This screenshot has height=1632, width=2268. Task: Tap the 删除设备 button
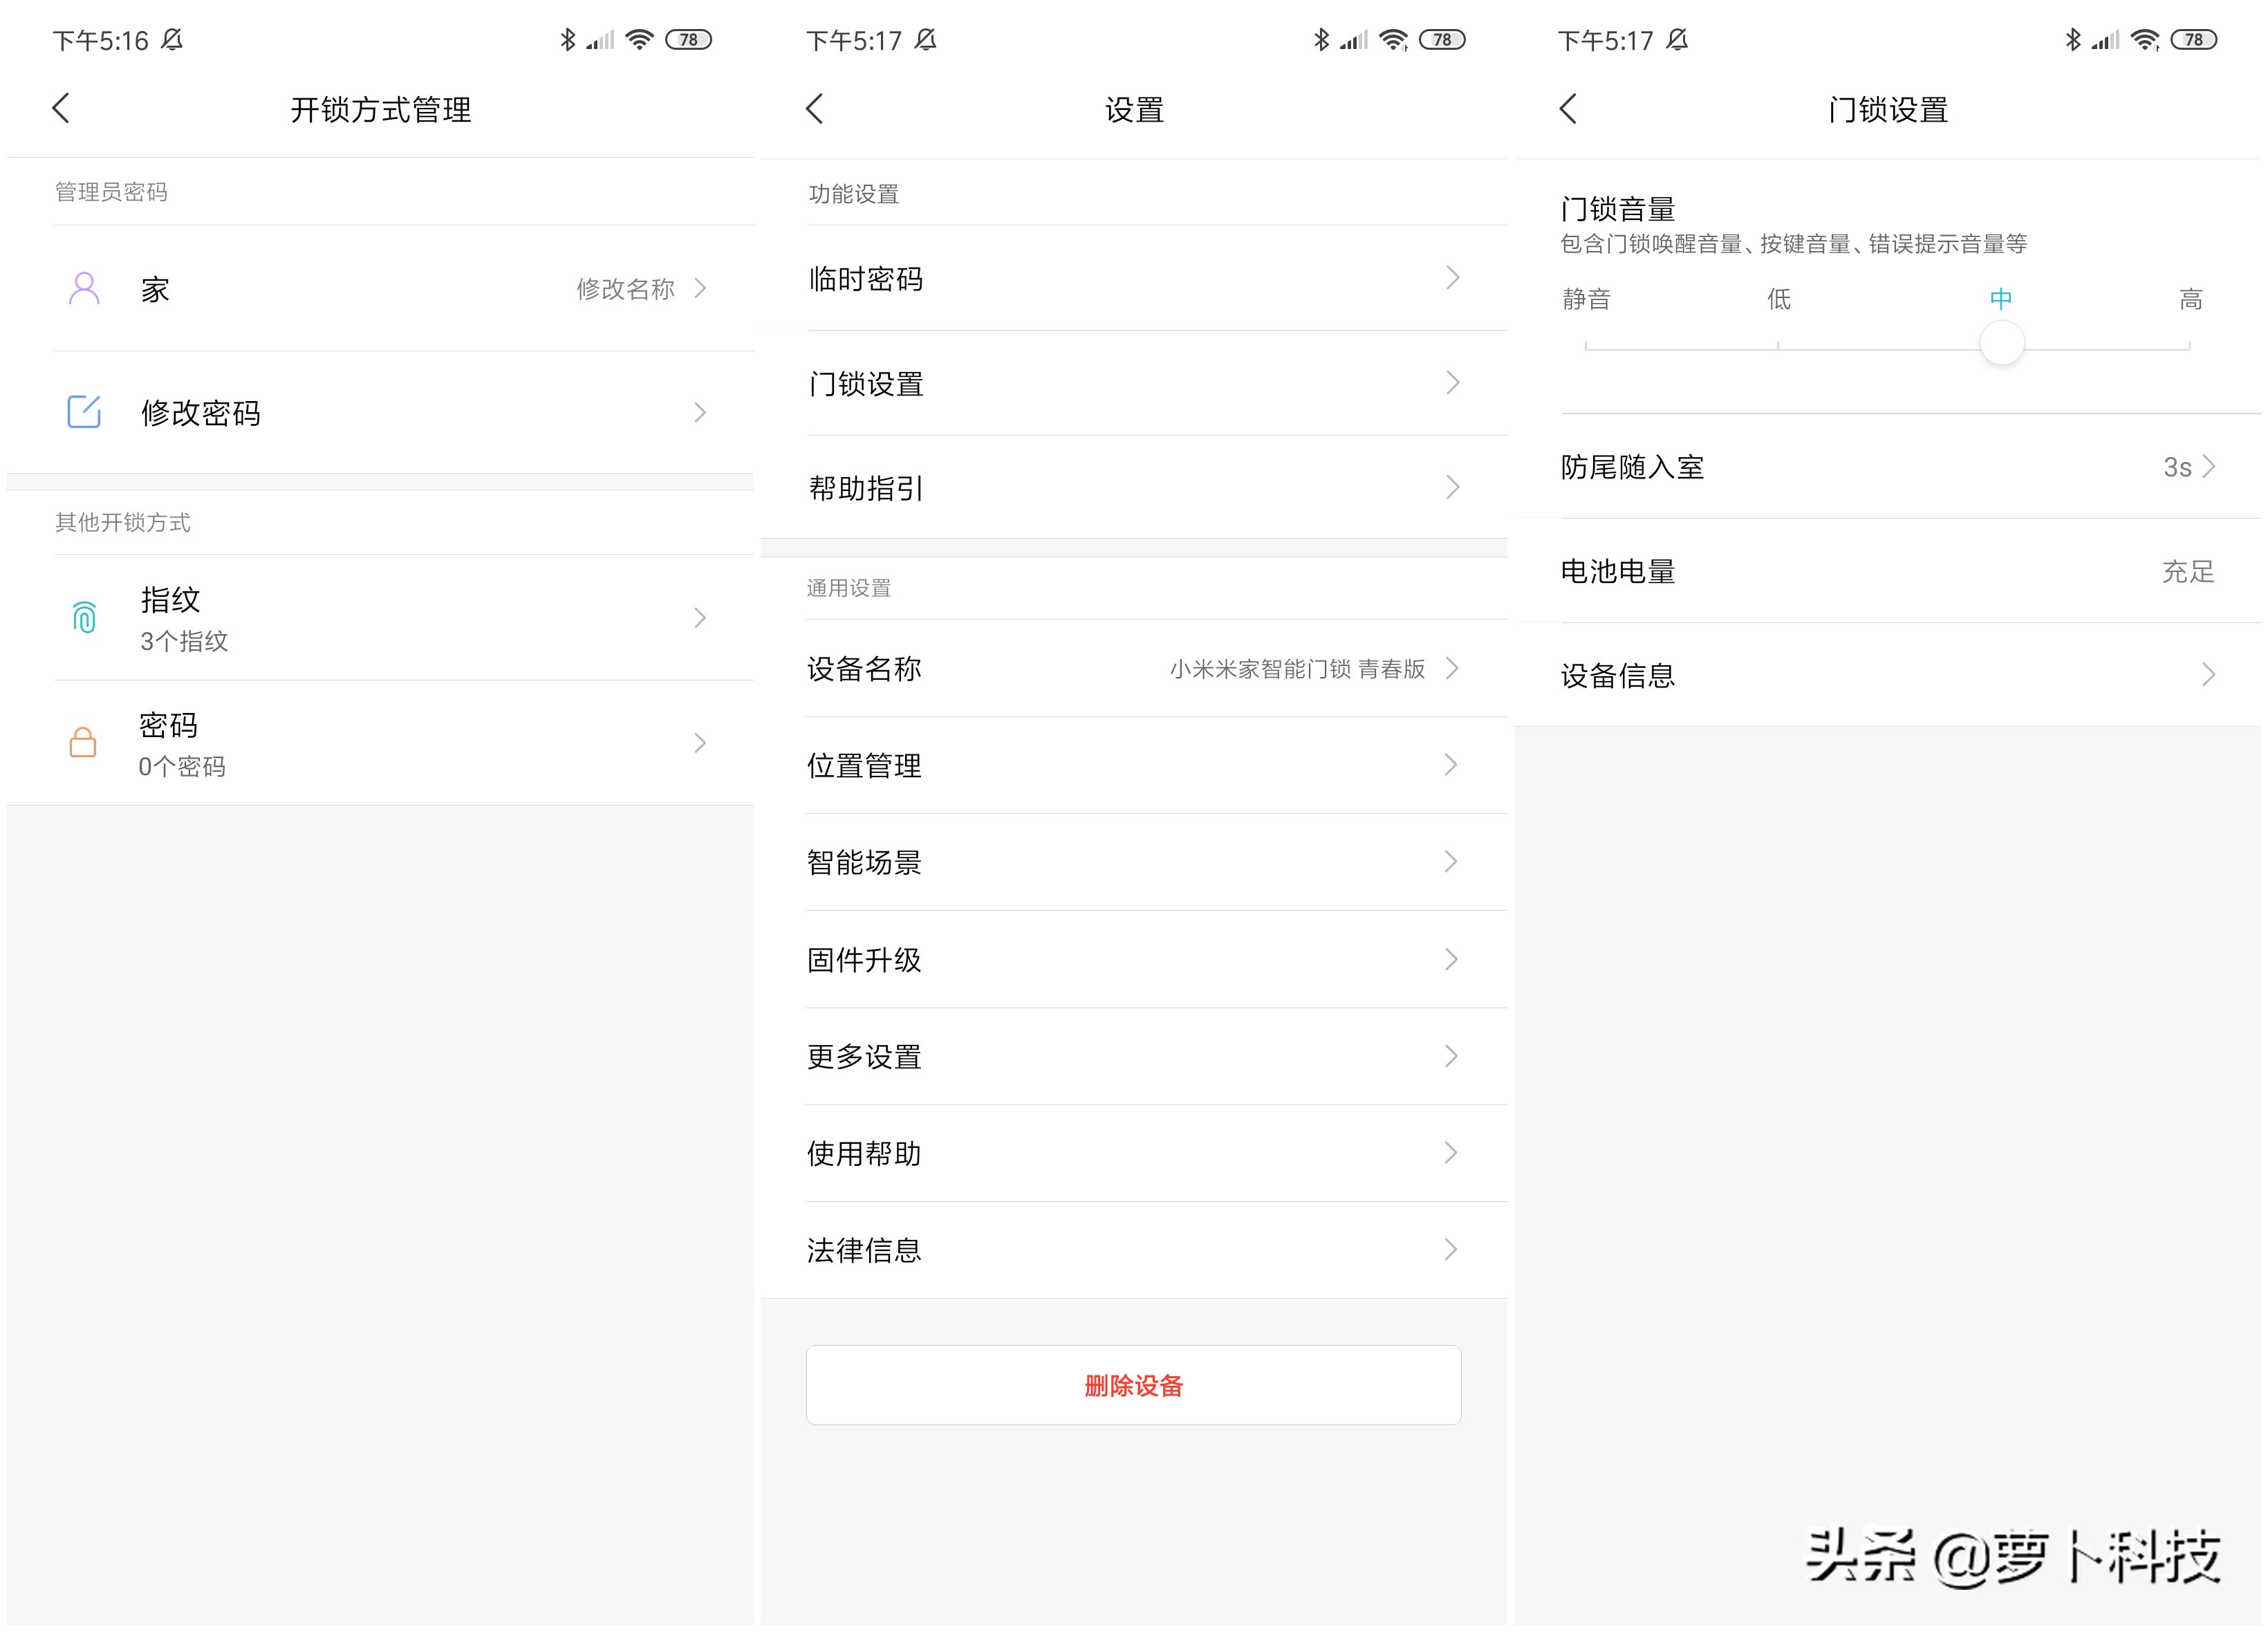coord(1133,1385)
